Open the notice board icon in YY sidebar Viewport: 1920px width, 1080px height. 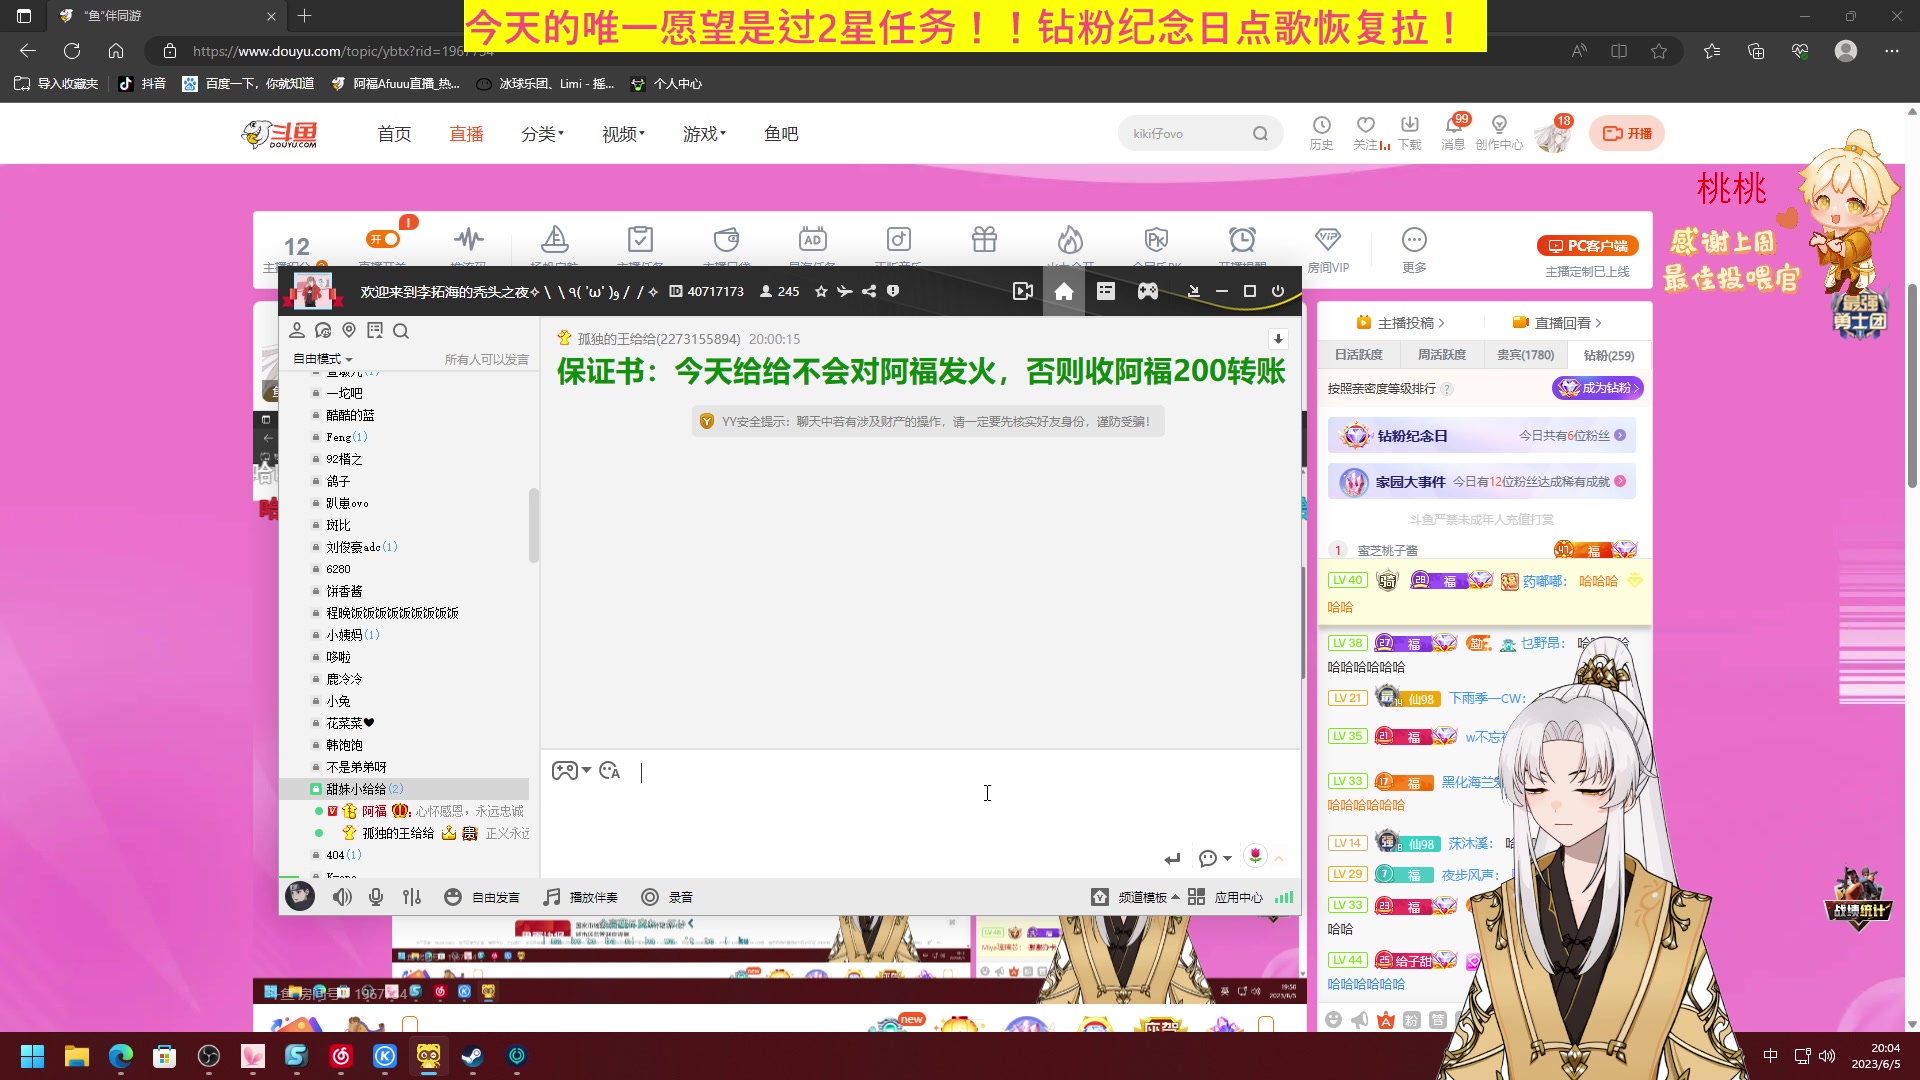[375, 330]
